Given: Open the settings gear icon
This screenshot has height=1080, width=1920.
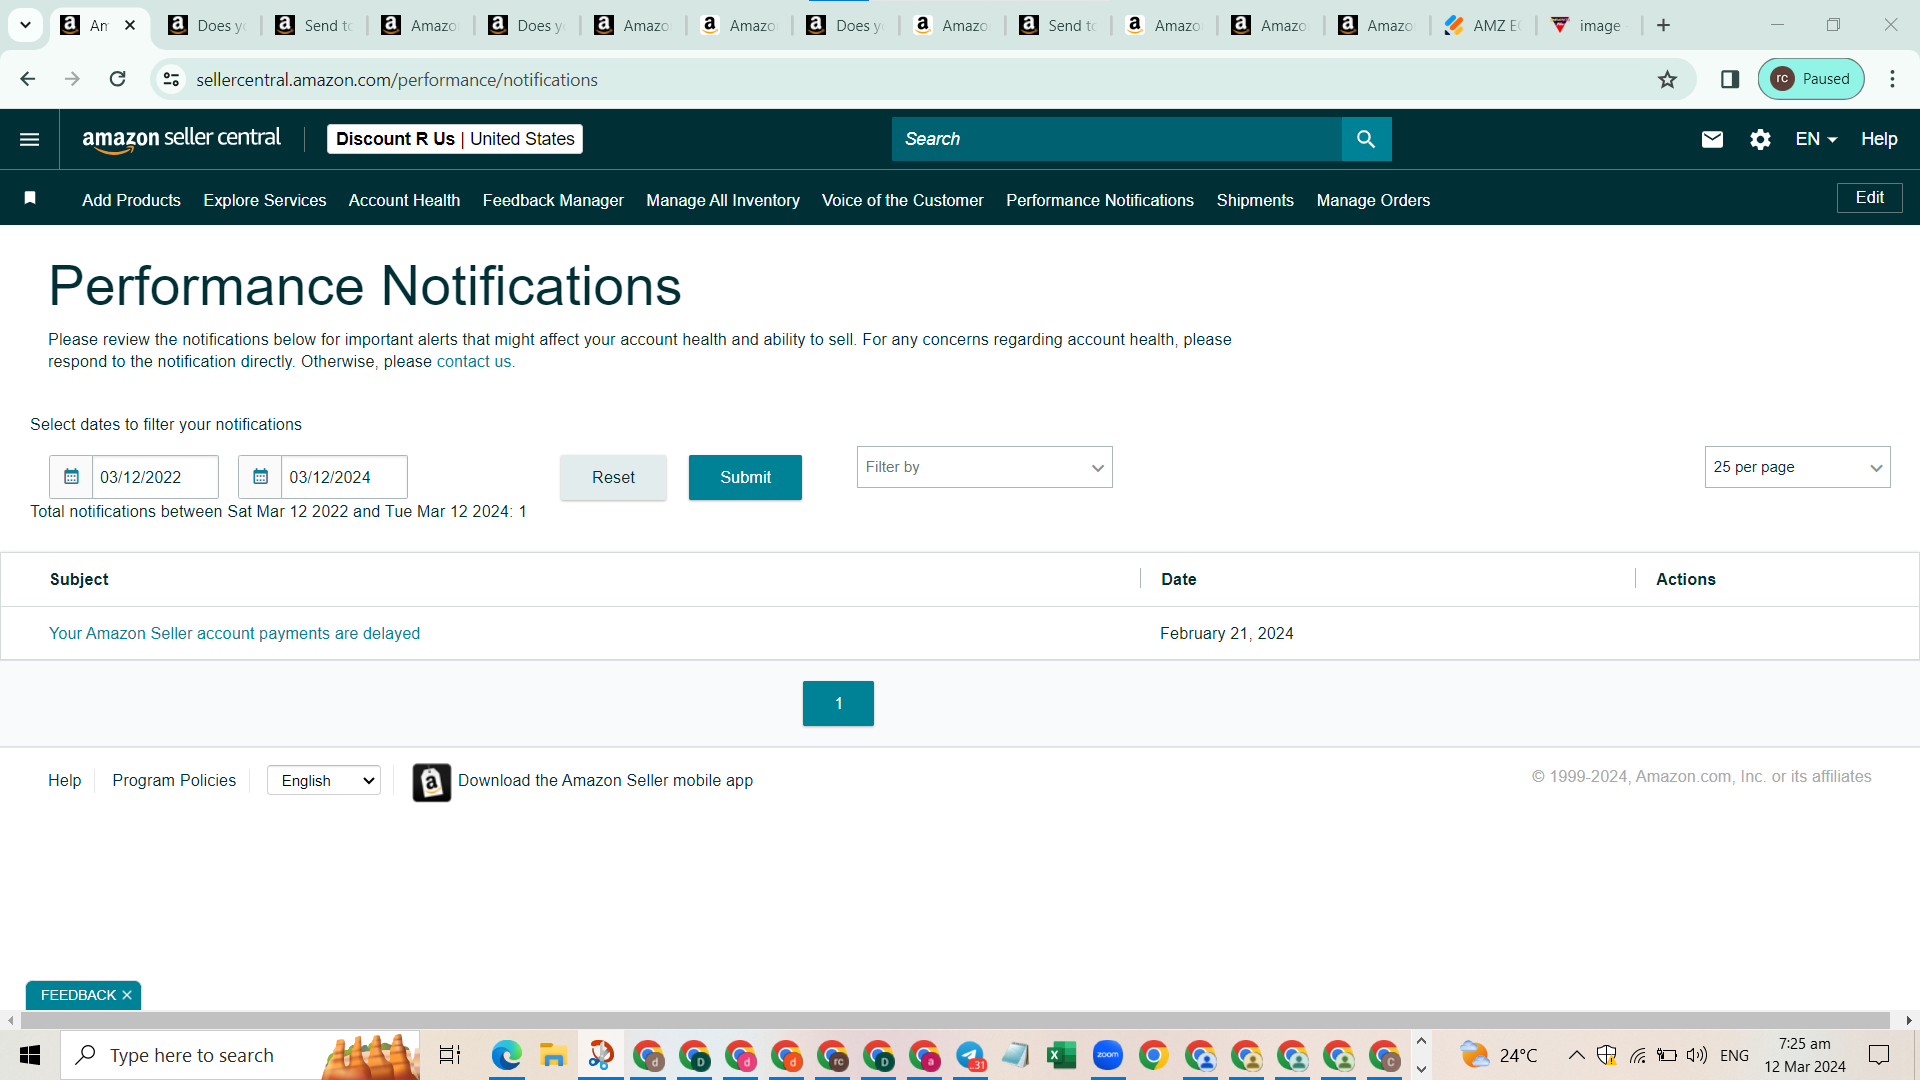Looking at the screenshot, I should pos(1760,139).
